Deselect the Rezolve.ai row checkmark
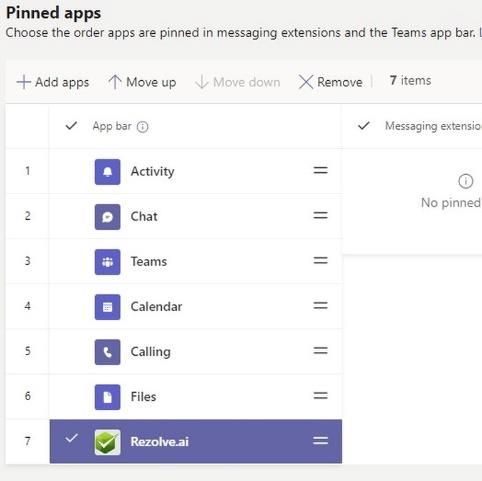Viewport: 482px width, 481px height. click(71, 438)
